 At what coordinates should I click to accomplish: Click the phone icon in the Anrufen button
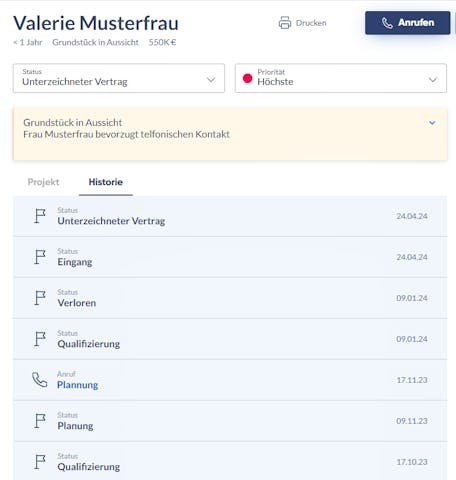[387, 23]
